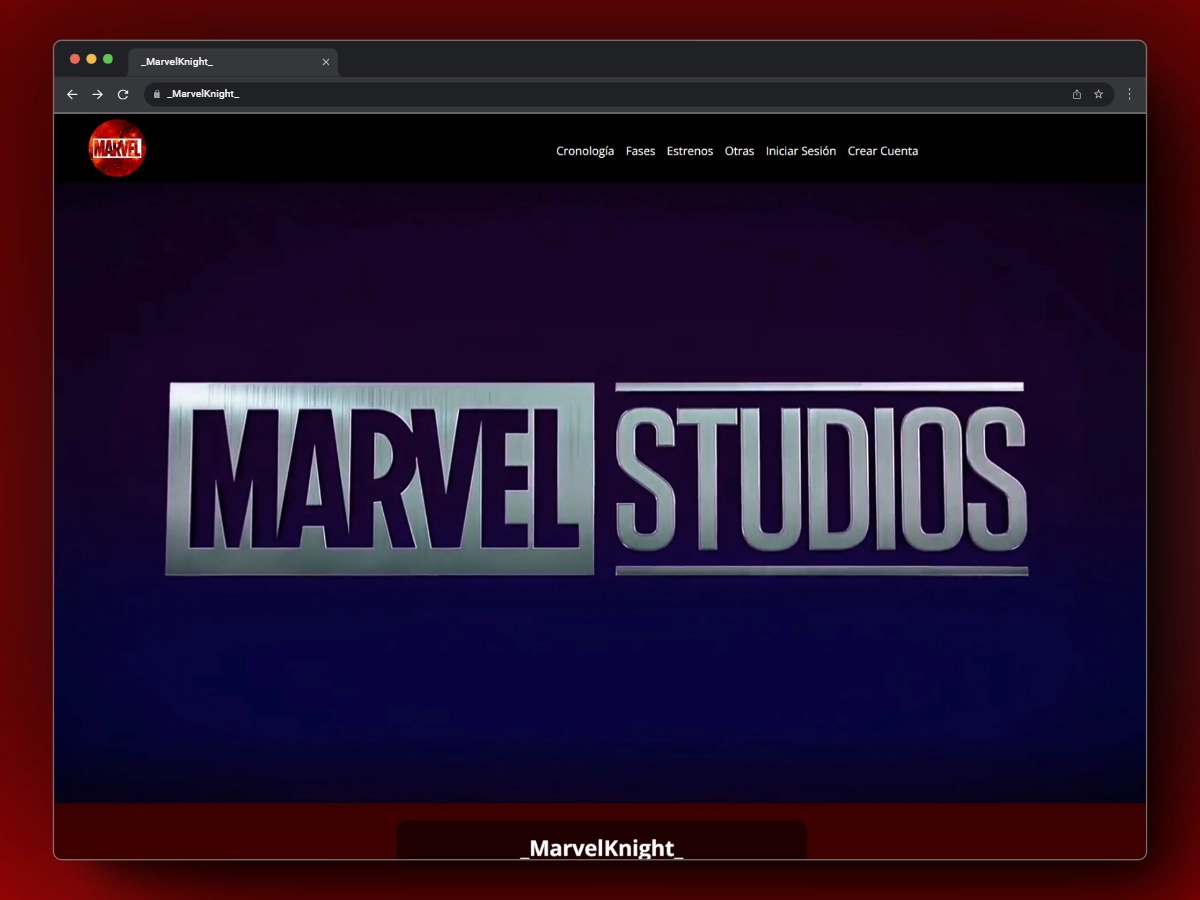Close the _MarvelKnight_ browser tab

tap(326, 62)
